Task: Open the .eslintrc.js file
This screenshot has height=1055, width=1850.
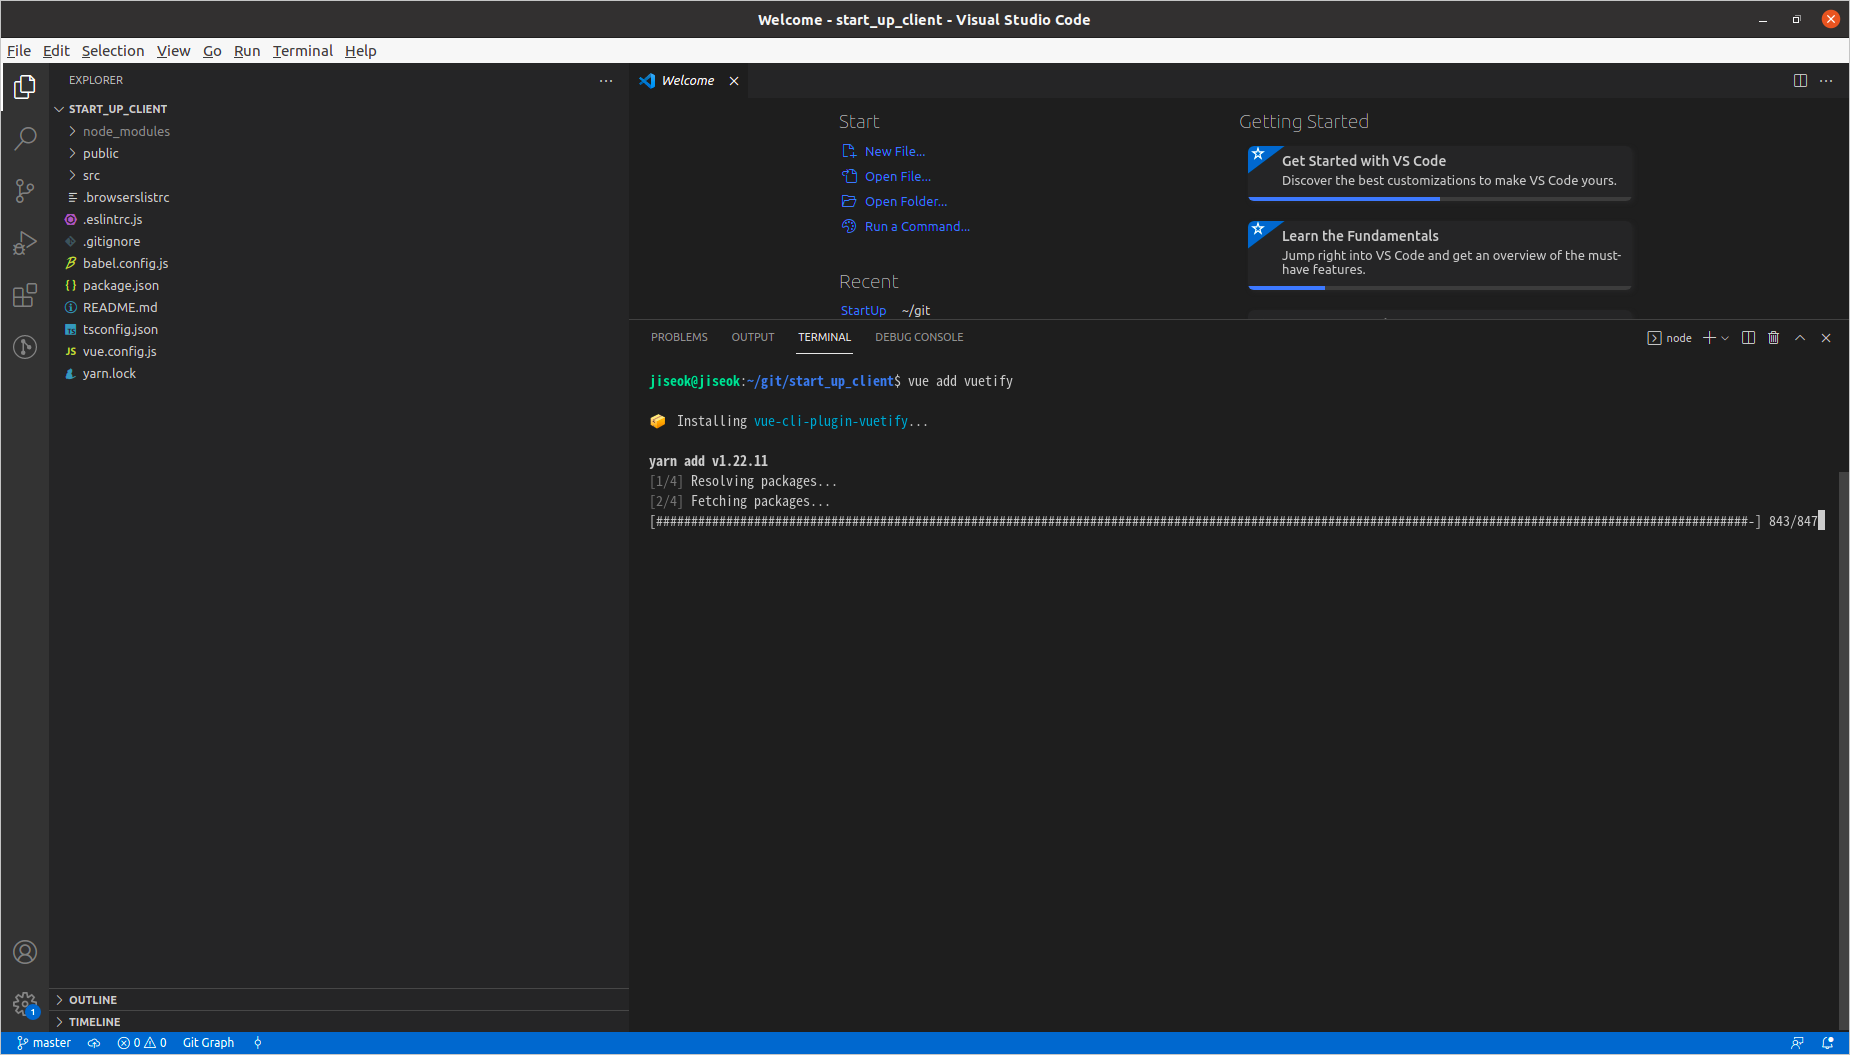Action: [x=338, y=219]
